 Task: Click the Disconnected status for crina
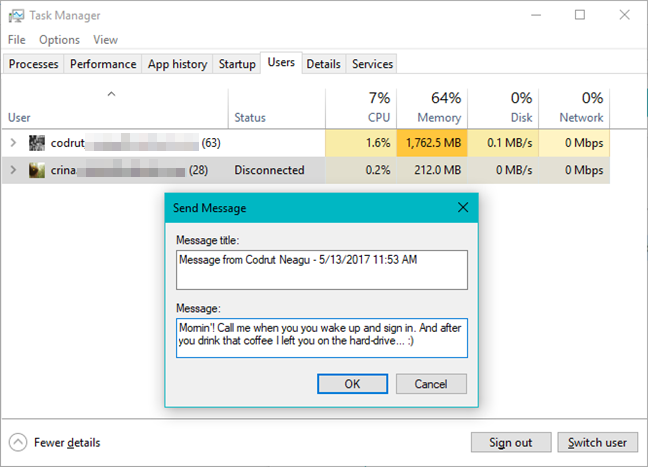point(269,170)
